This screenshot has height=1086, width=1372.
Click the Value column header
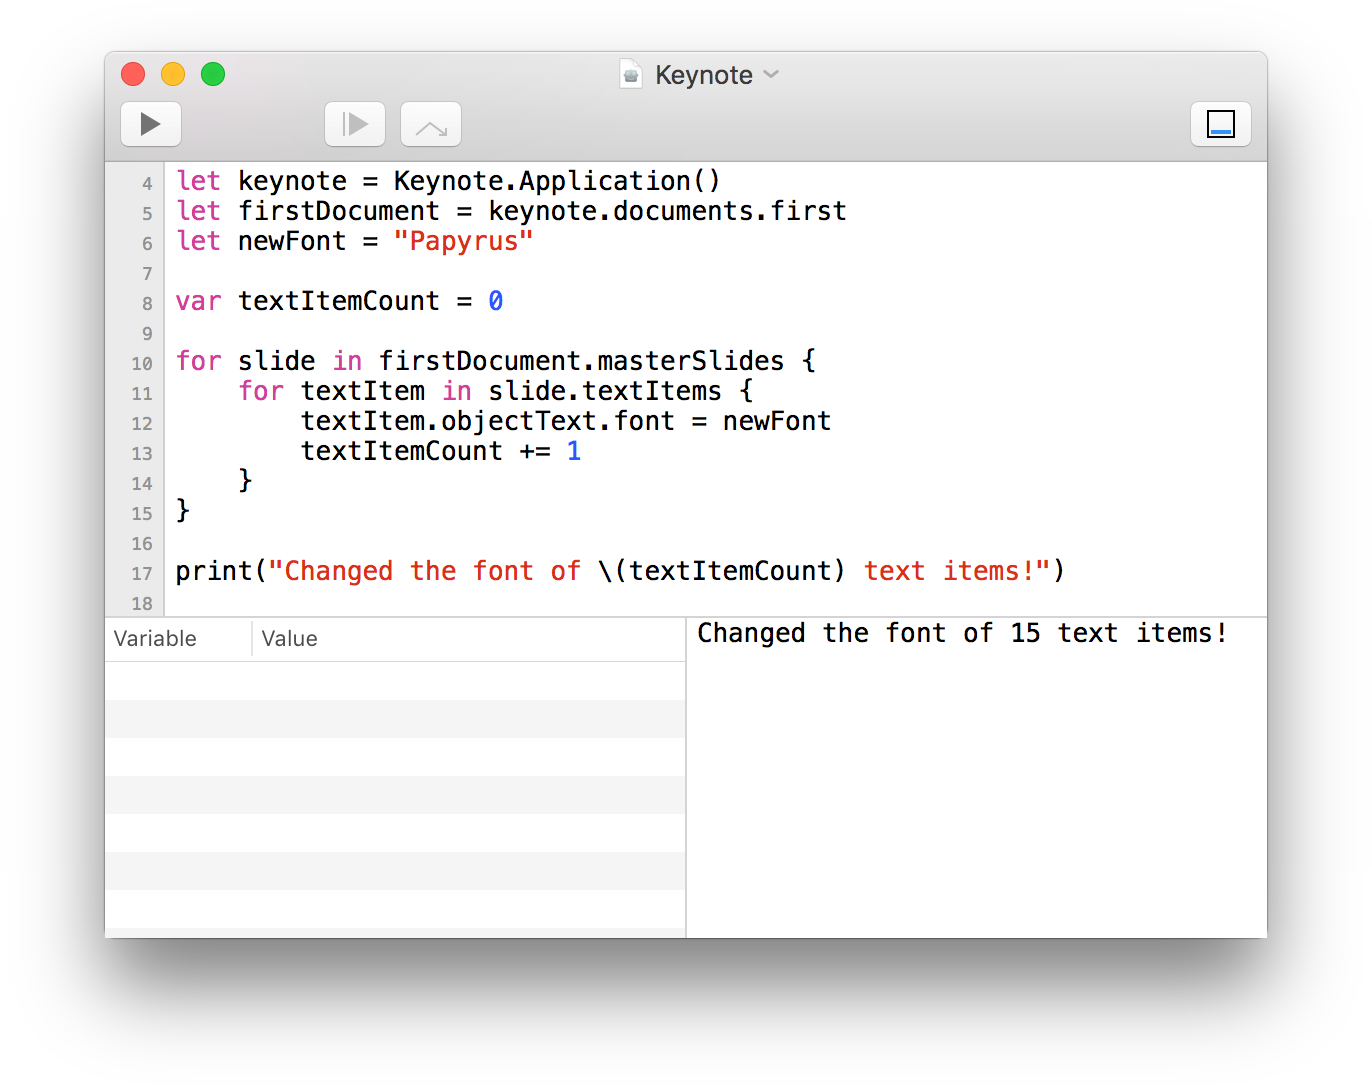click(290, 639)
